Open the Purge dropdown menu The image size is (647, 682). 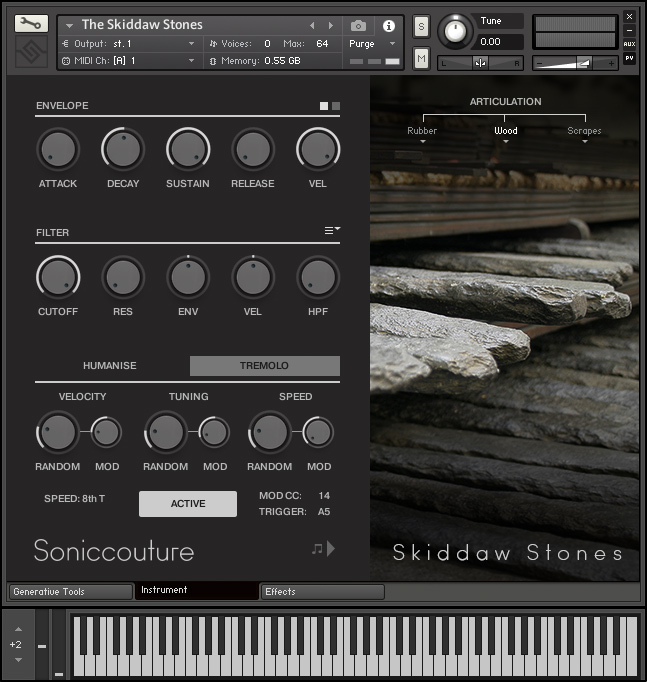392,43
